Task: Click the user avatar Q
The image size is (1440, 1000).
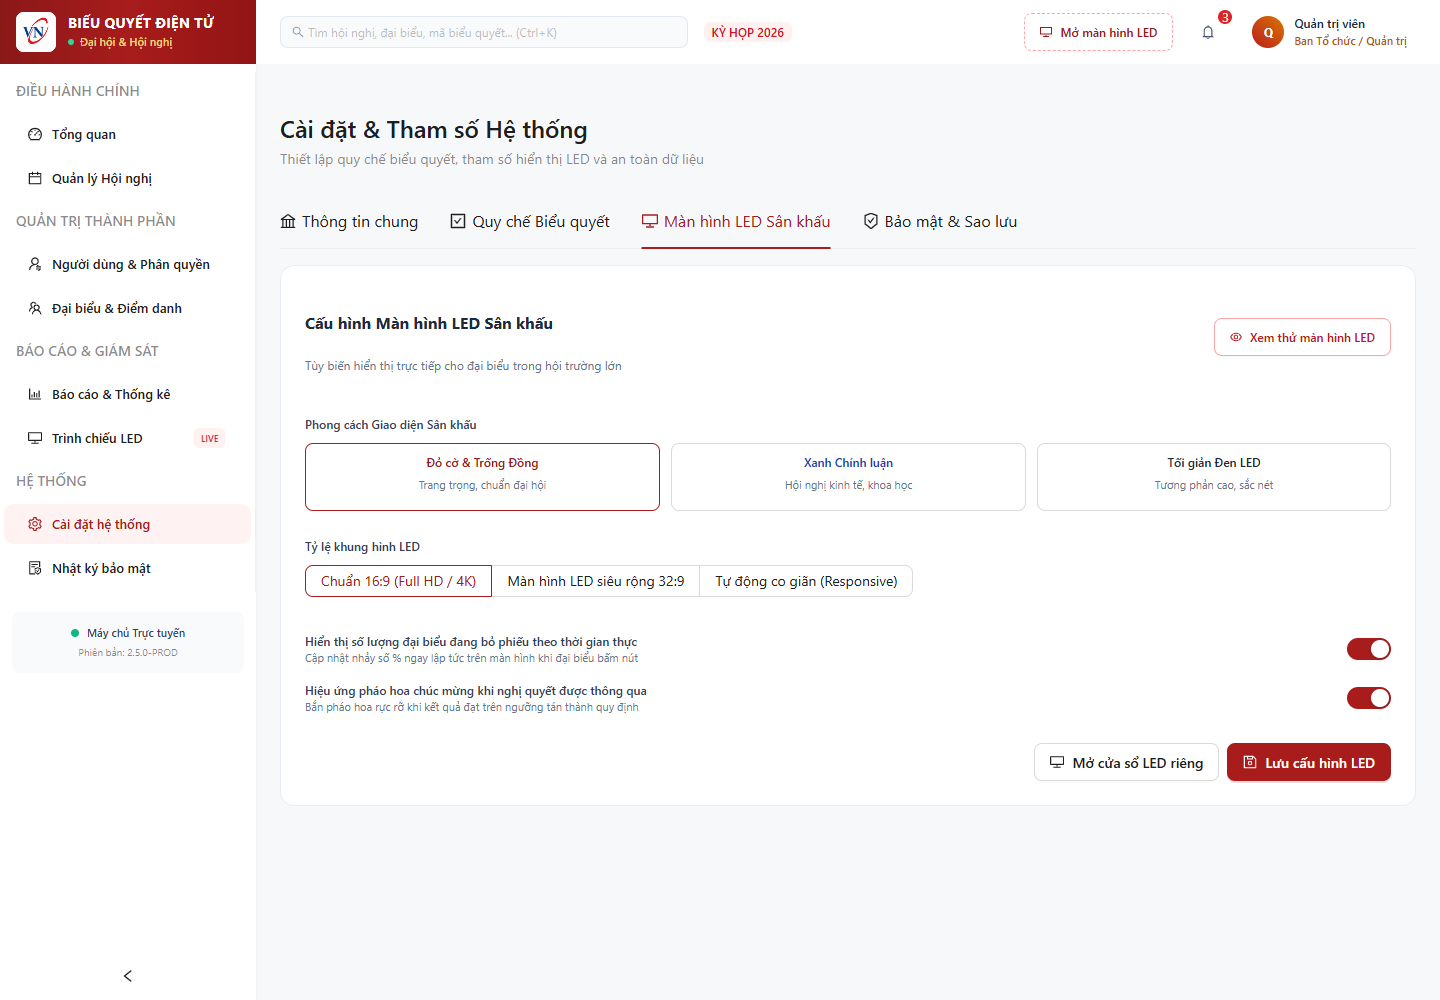Action: tap(1268, 32)
